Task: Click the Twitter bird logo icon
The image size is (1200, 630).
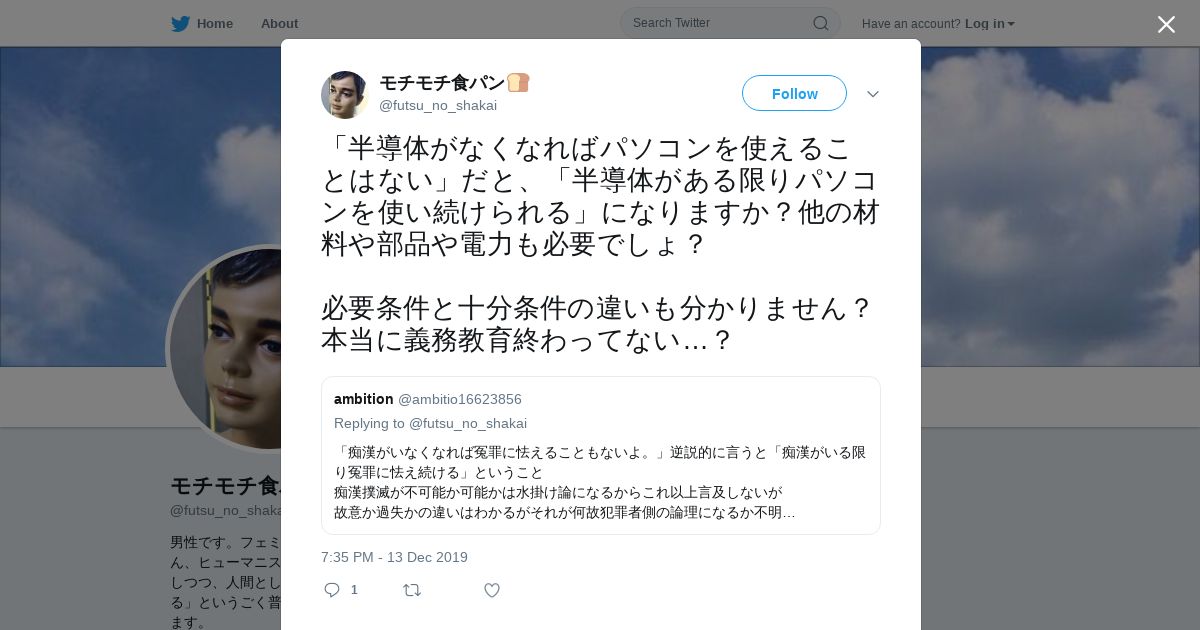Action: point(180,24)
